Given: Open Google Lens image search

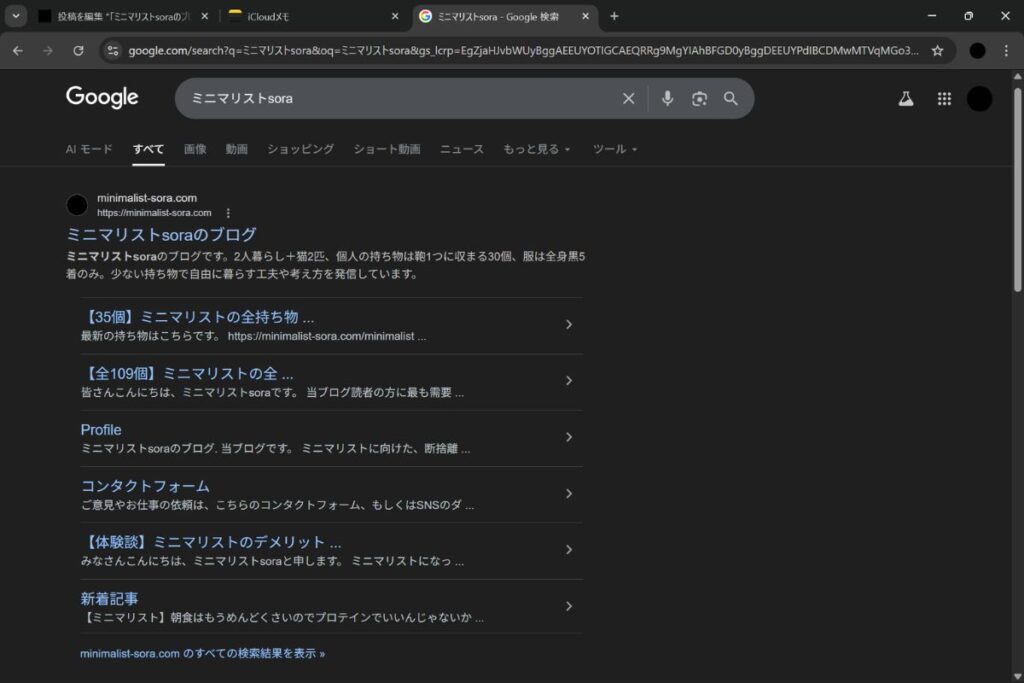Looking at the screenshot, I should 699,98.
